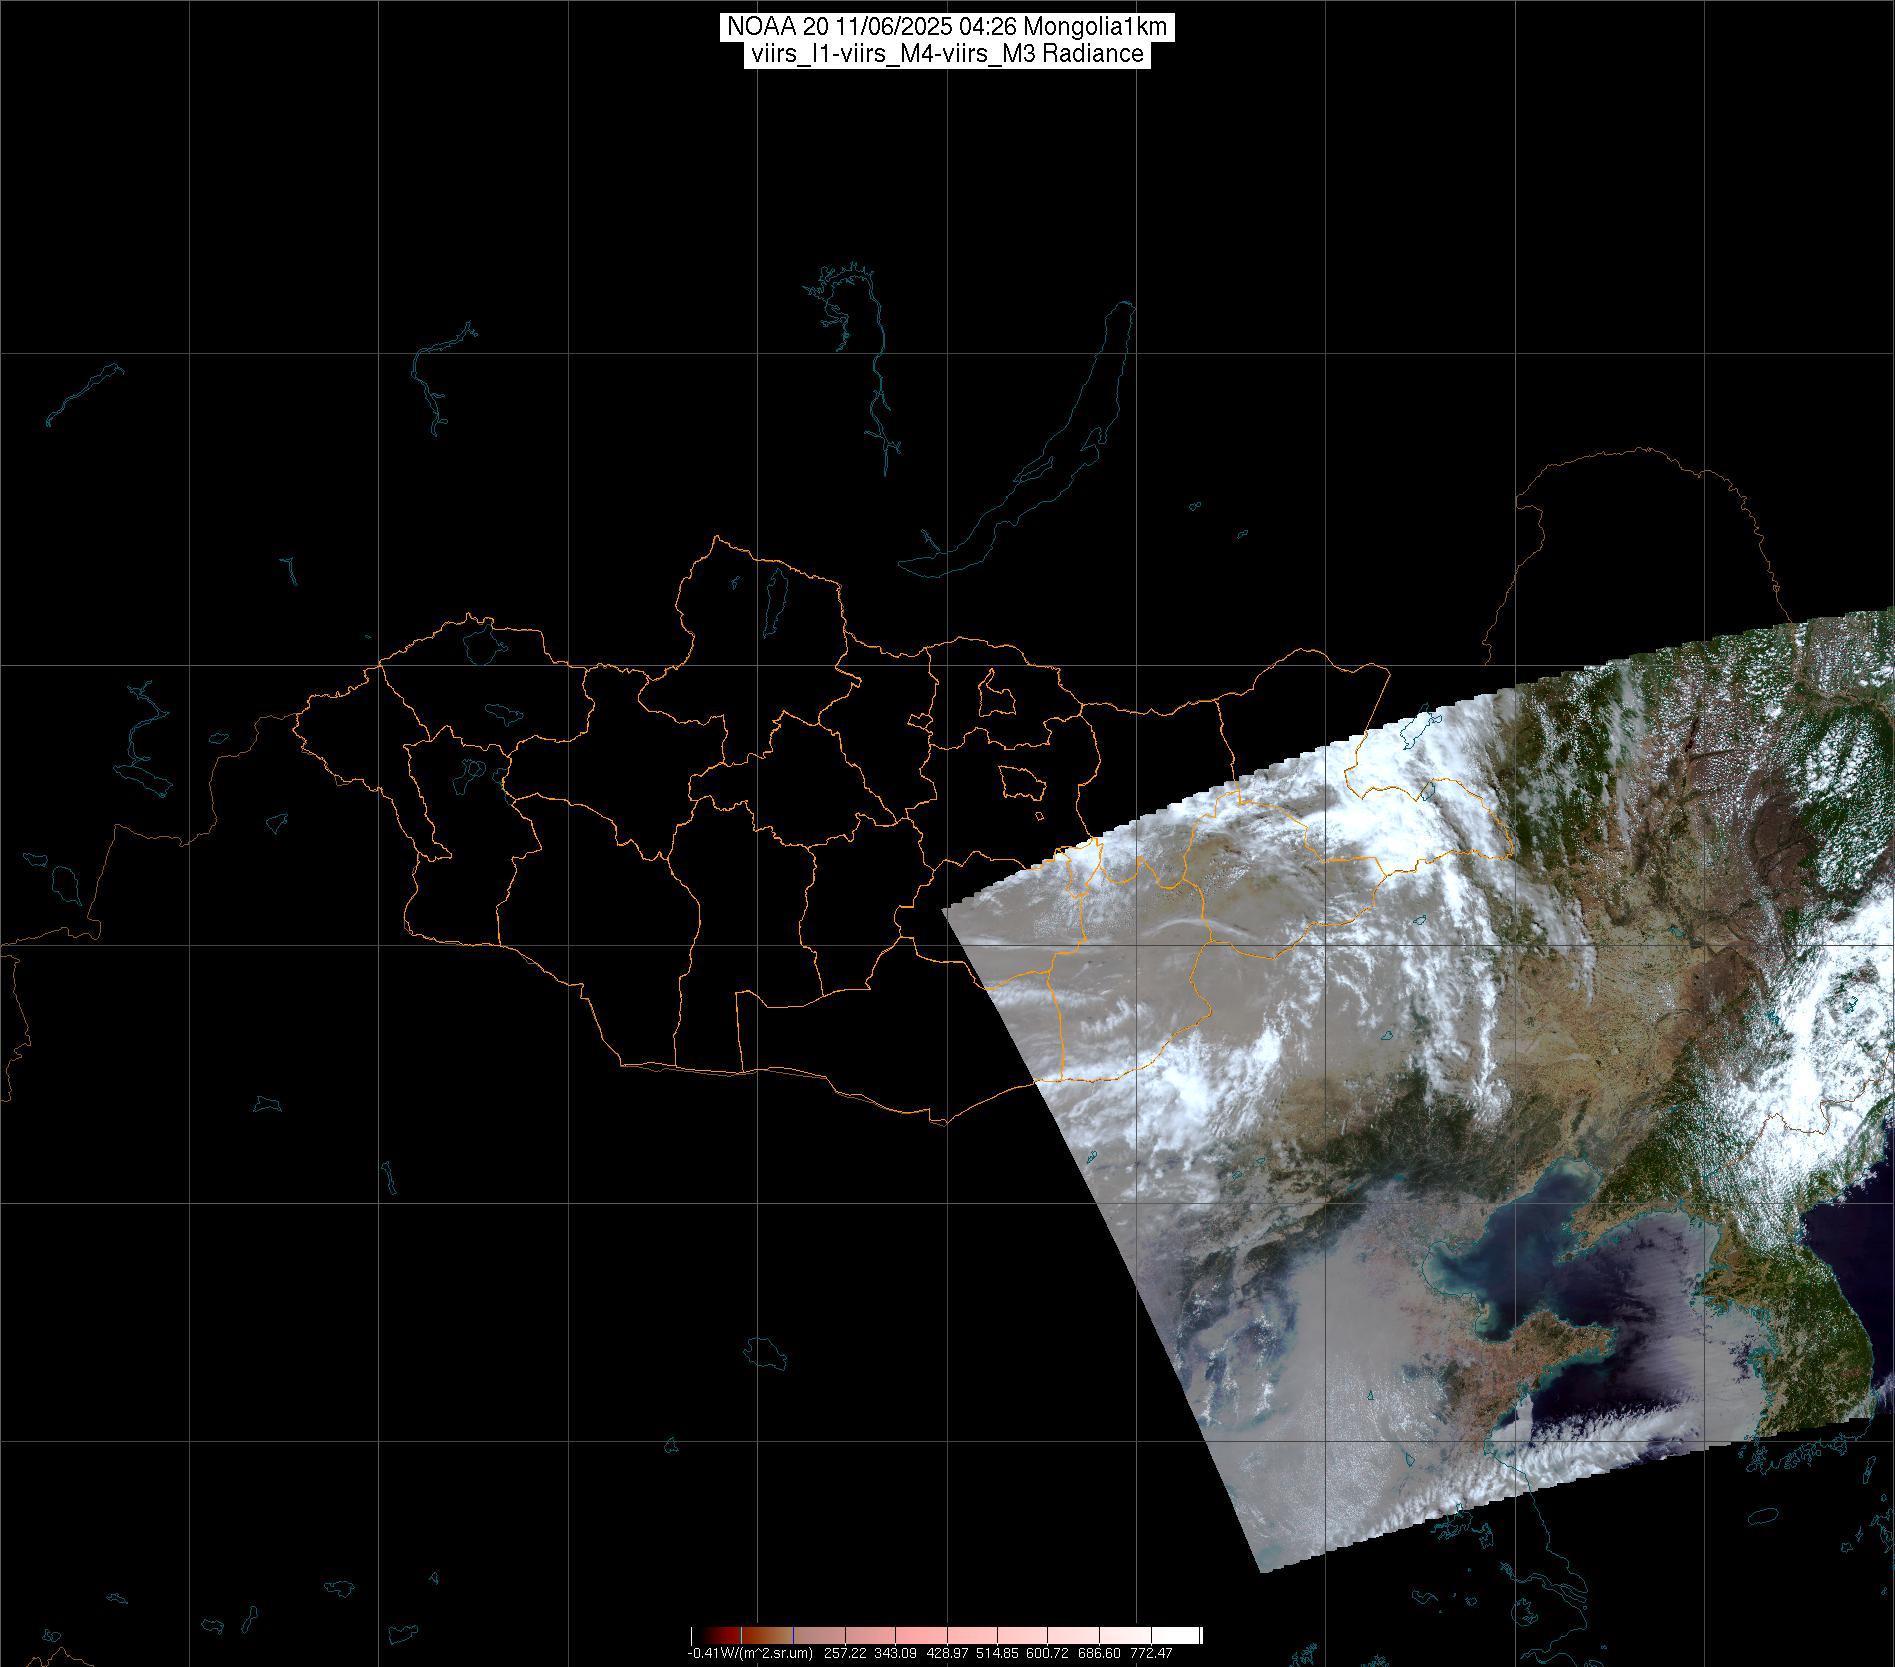Viewport: 1895px width, 1667px height.
Task: Click the "428.97" colorbar value
Action: pyautogui.click(x=947, y=1653)
